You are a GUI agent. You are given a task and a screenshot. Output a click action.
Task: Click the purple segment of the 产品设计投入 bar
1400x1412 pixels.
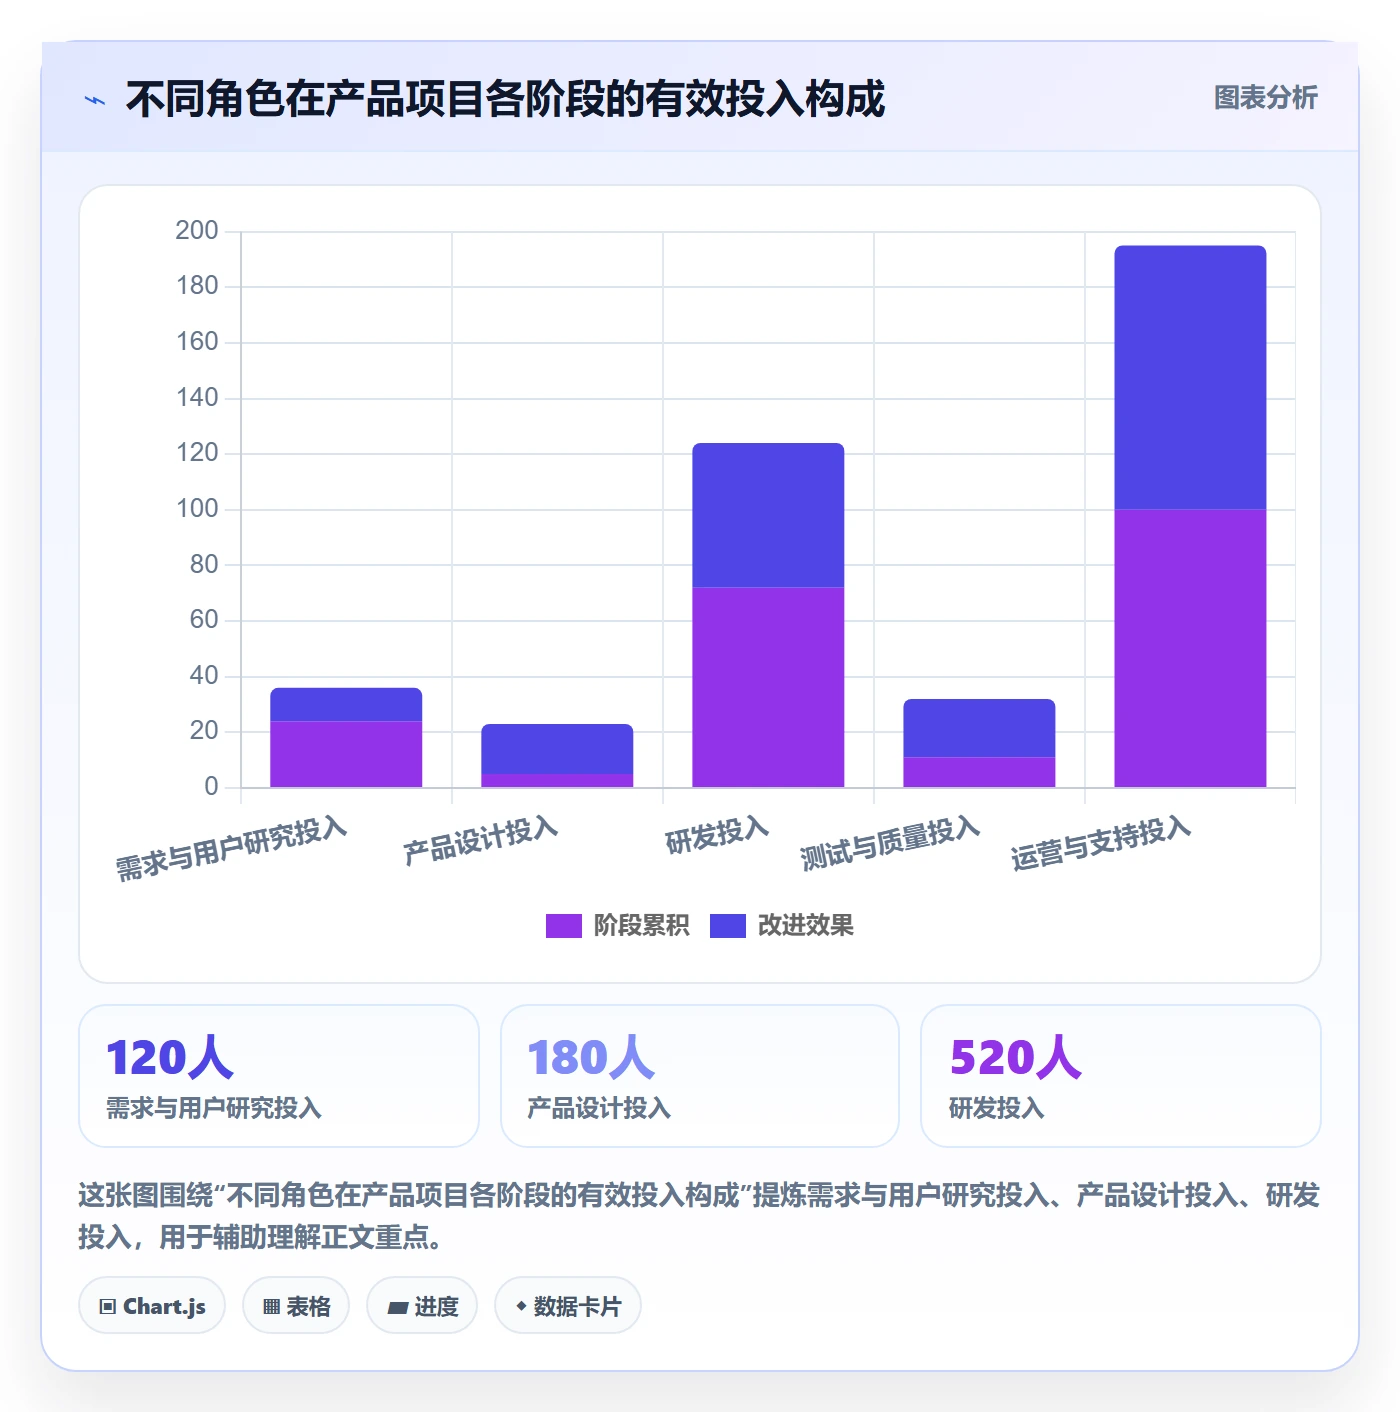(557, 780)
